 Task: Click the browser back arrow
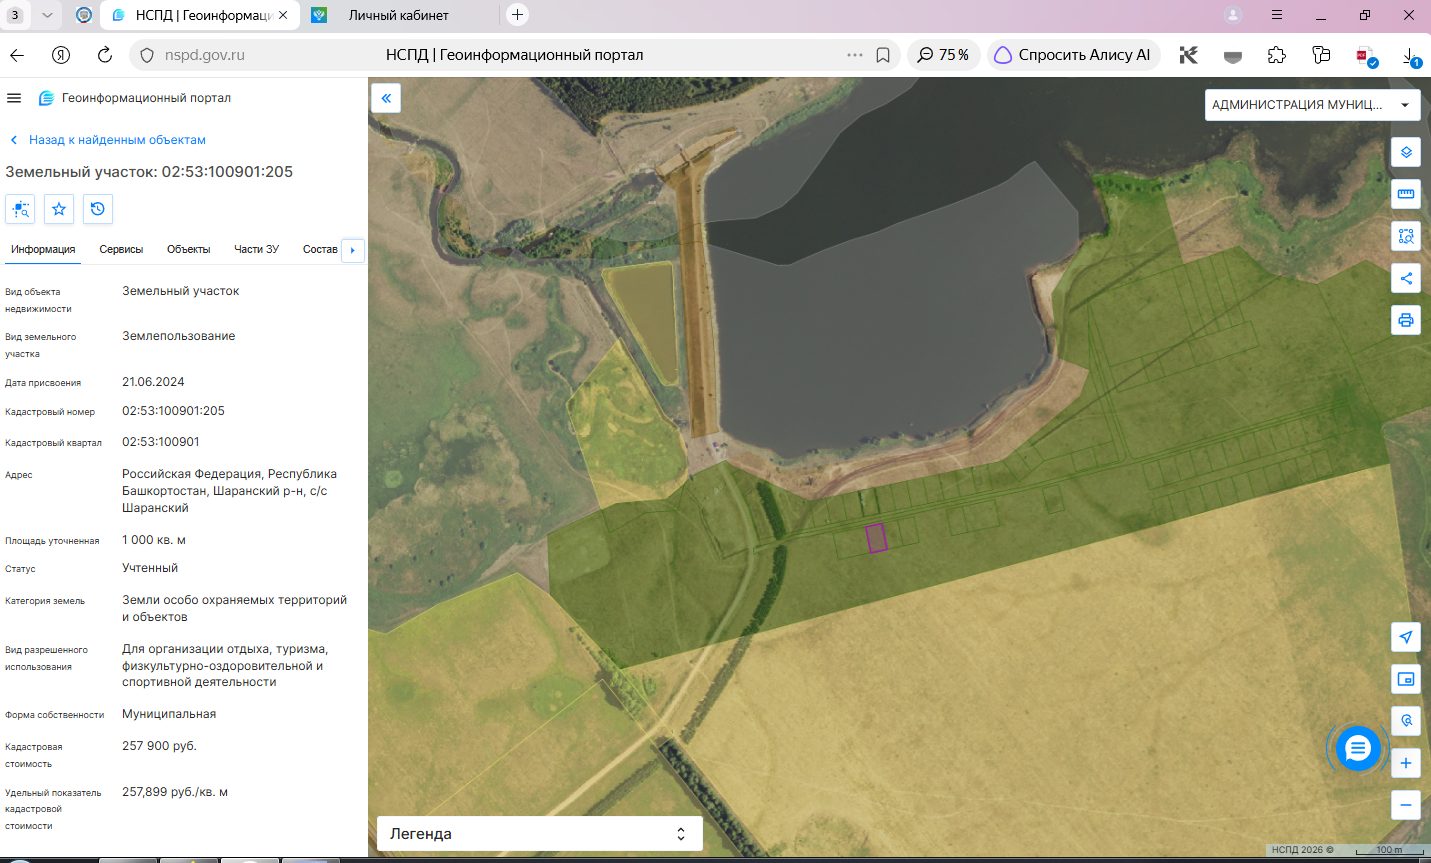pyautogui.click(x=17, y=55)
